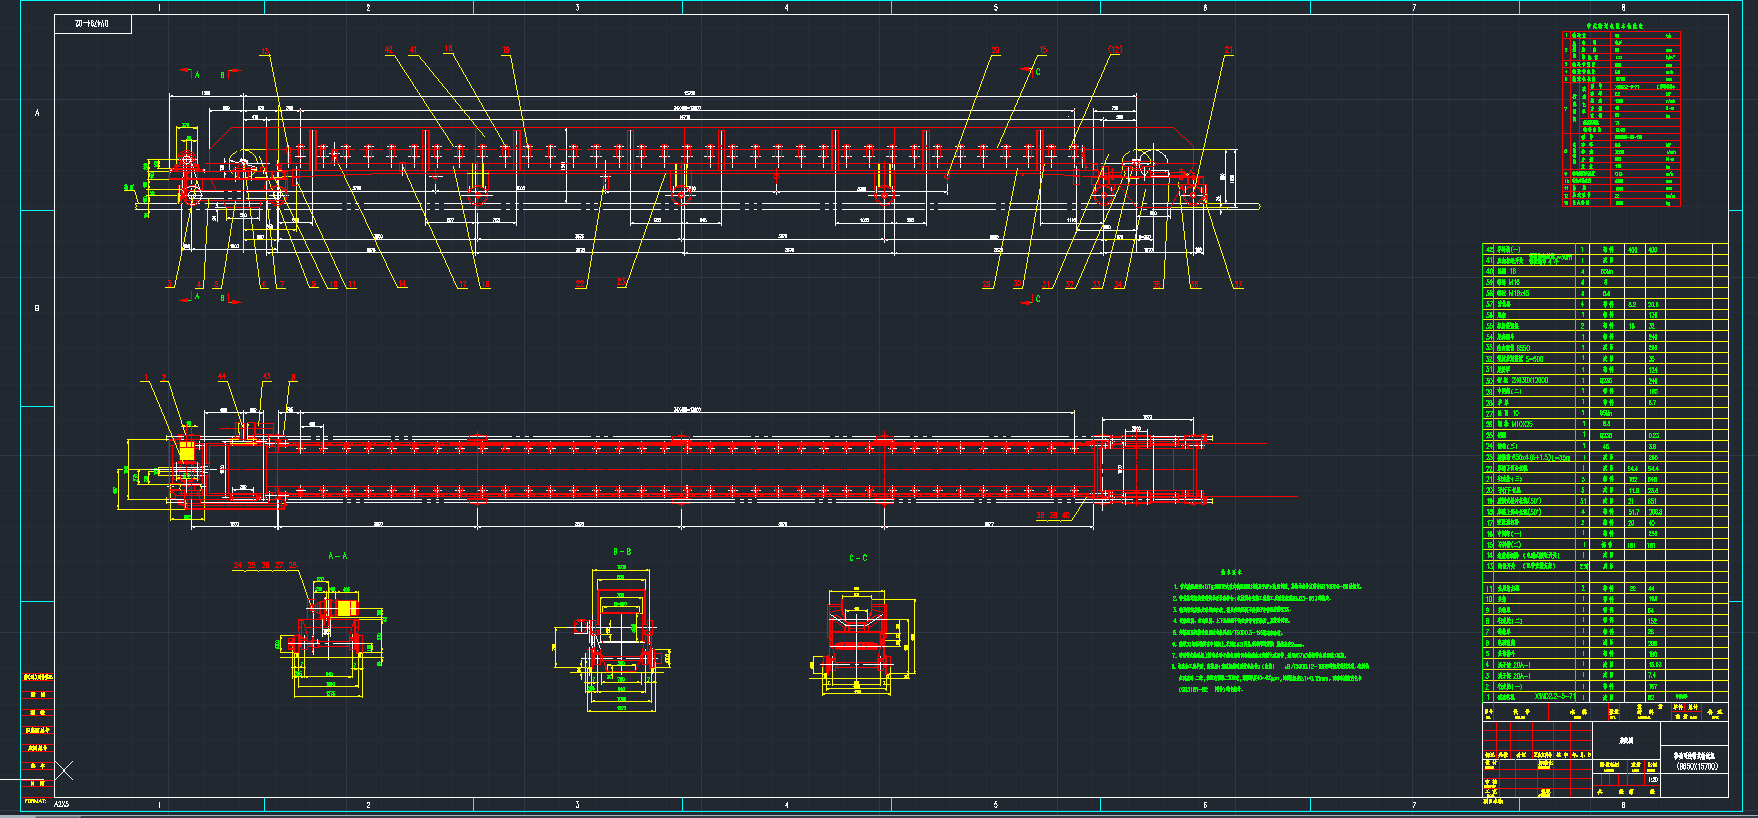The image size is (1758, 818).
Task: Select the yellow motor block in A-A section
Action: click(346, 608)
